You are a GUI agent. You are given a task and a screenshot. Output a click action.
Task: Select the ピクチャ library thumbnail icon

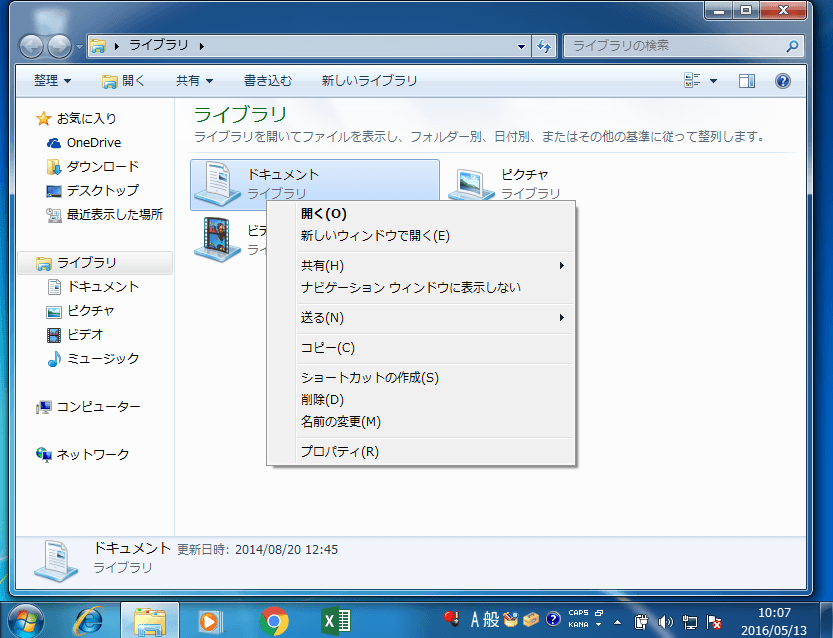coord(470,182)
